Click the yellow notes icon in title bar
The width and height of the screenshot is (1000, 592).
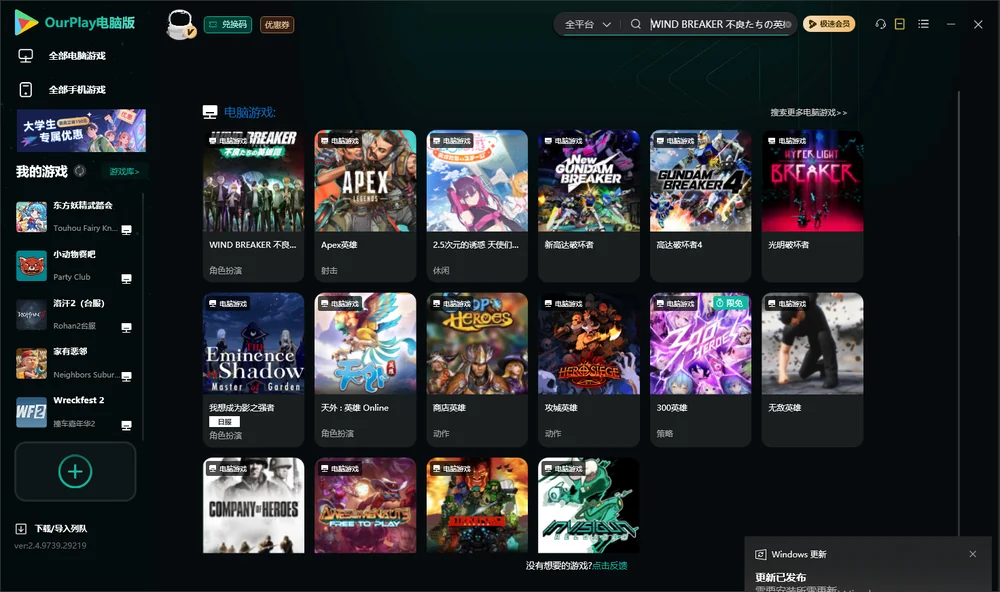click(x=900, y=24)
